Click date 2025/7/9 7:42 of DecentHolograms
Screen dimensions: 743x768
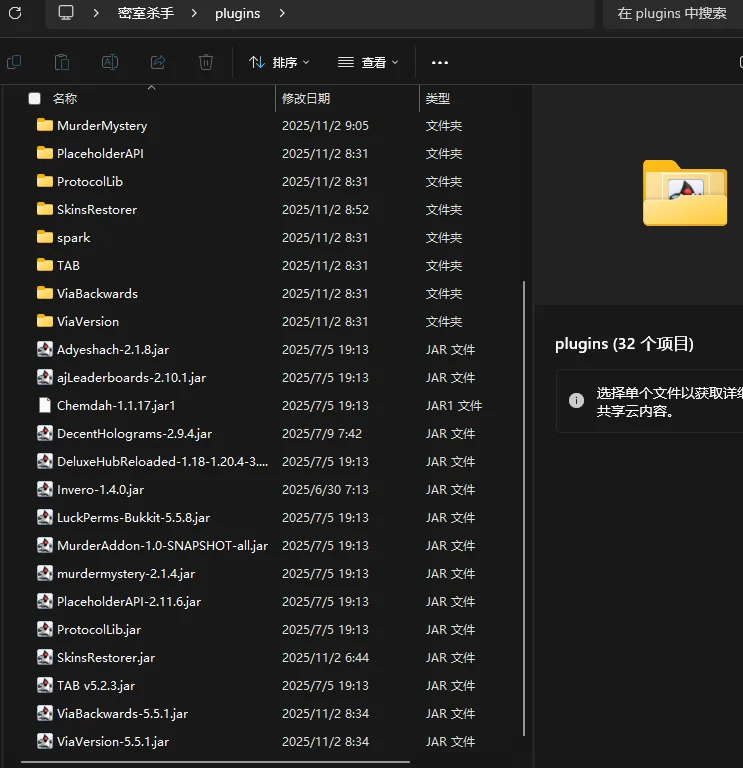322,433
